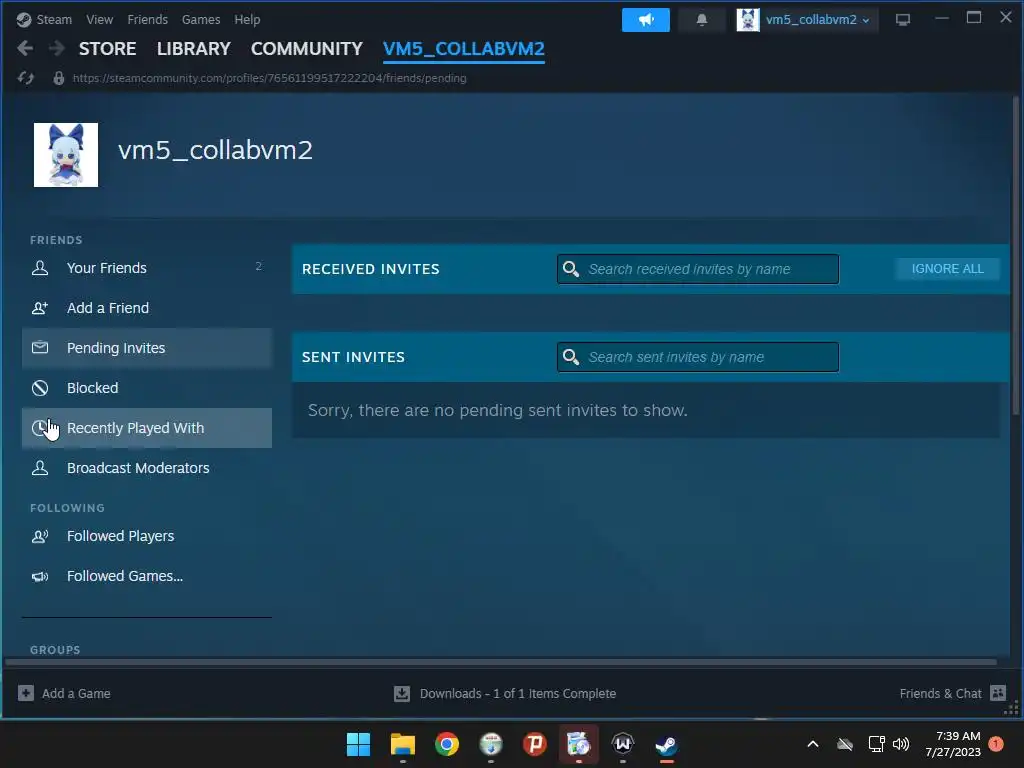Open Followed Players page
Image resolution: width=1024 pixels, height=768 pixels.
147,536
